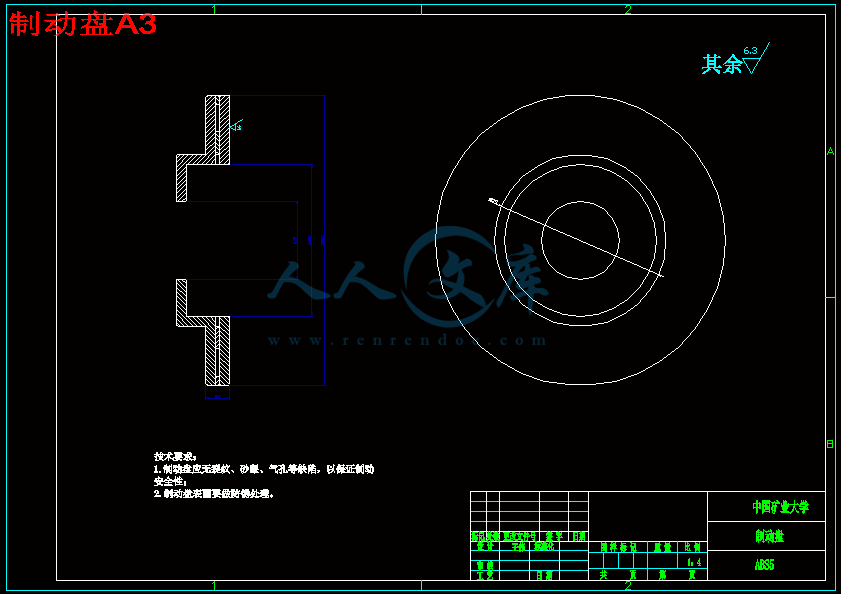Select the "设计" label in title block
Image resolution: width=841 pixels, height=594 pixels.
[x=485, y=546]
